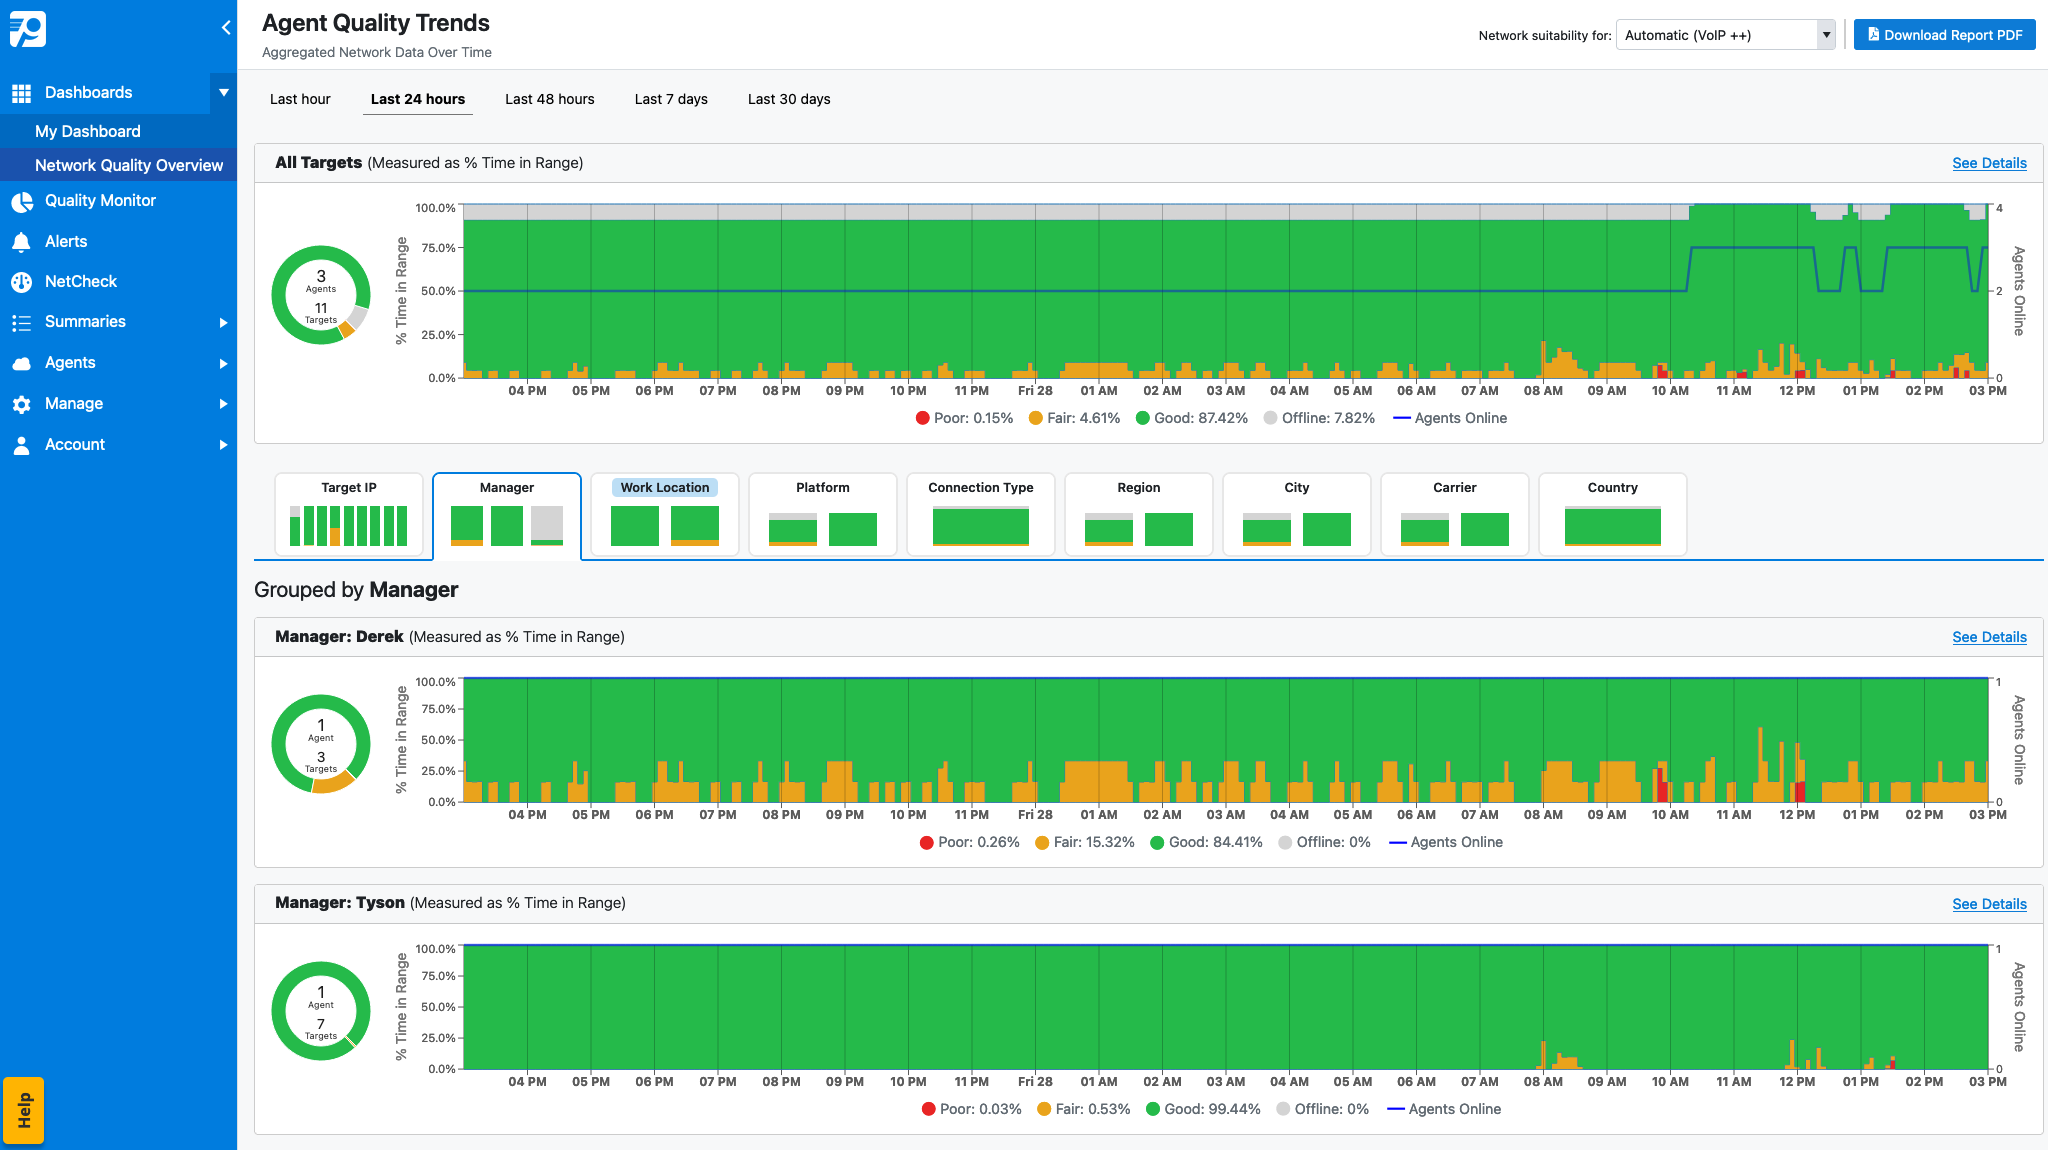The image size is (2048, 1150).
Task: Expand the Manage submenu chevron
Action: [x=222, y=403]
